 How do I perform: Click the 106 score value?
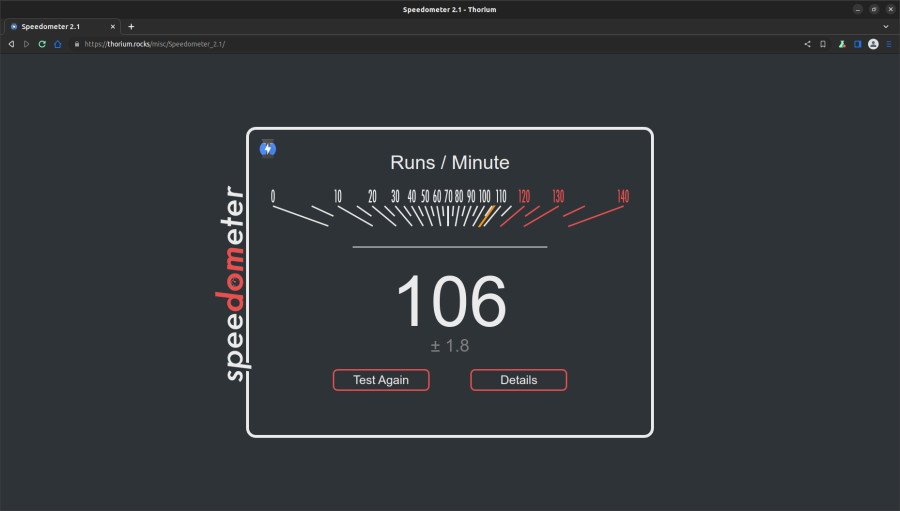pyautogui.click(x=451, y=301)
